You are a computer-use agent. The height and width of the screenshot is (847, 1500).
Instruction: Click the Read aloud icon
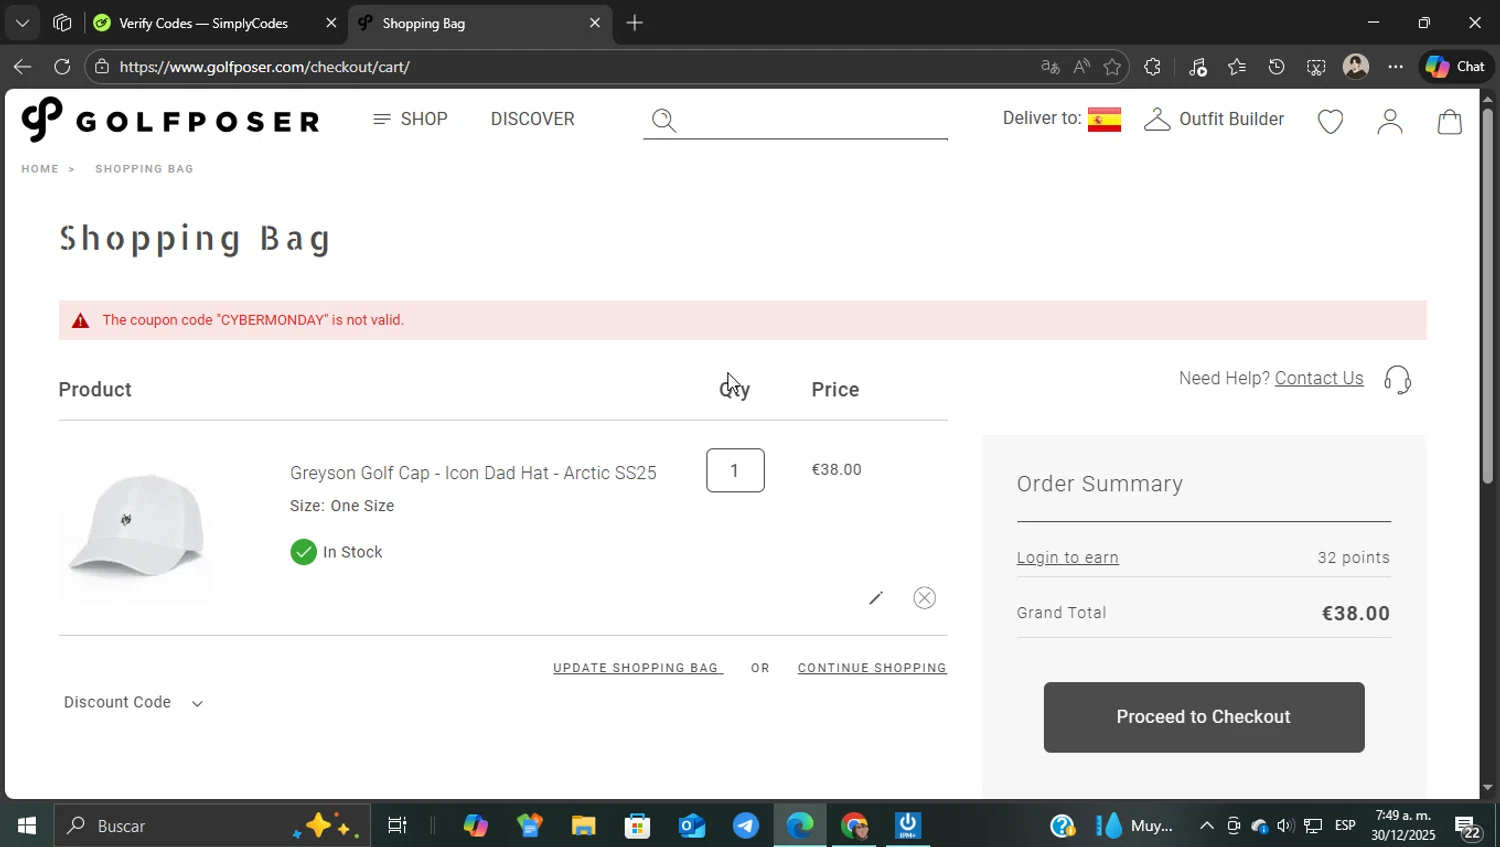pyautogui.click(x=1081, y=67)
